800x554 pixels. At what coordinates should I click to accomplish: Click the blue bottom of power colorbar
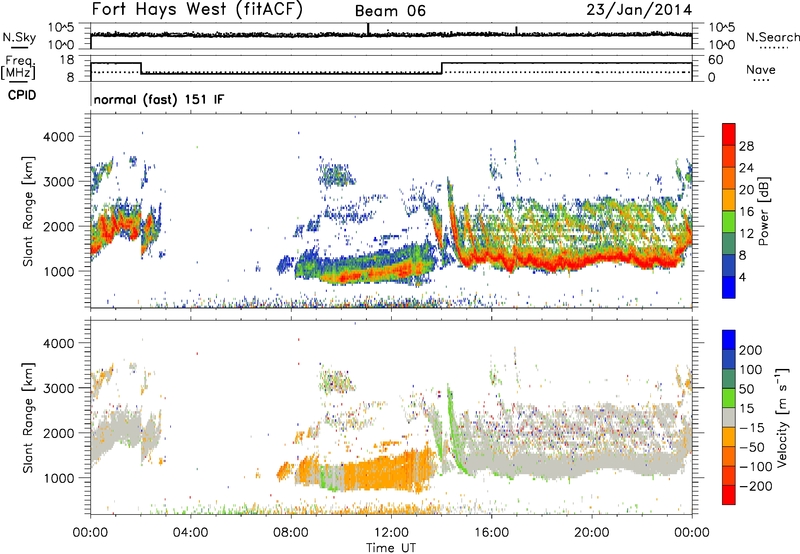[x=729, y=287]
